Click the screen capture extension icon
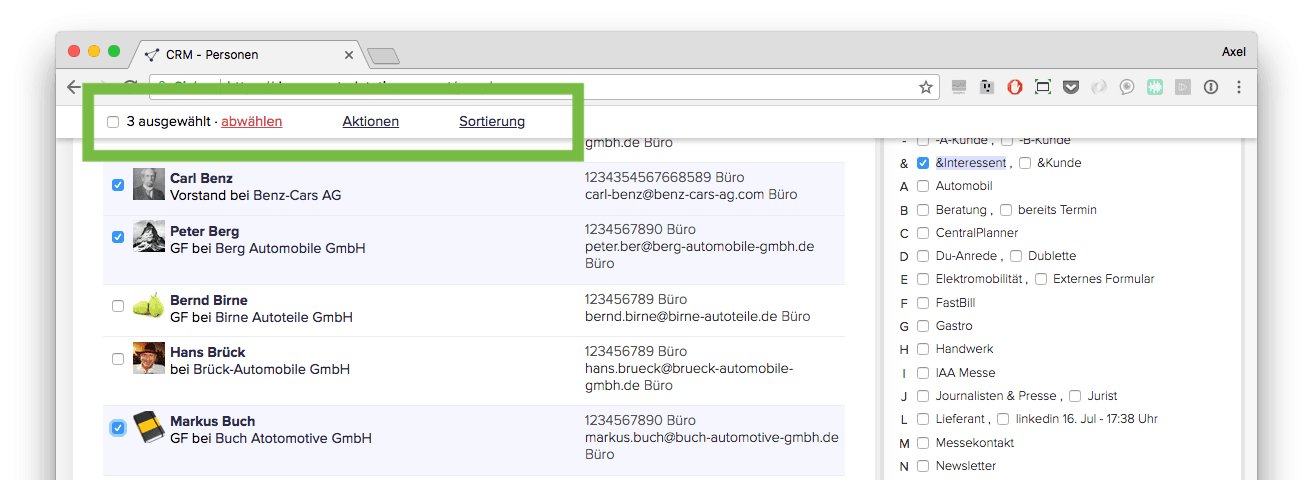The image size is (1313, 480). click(x=1043, y=87)
